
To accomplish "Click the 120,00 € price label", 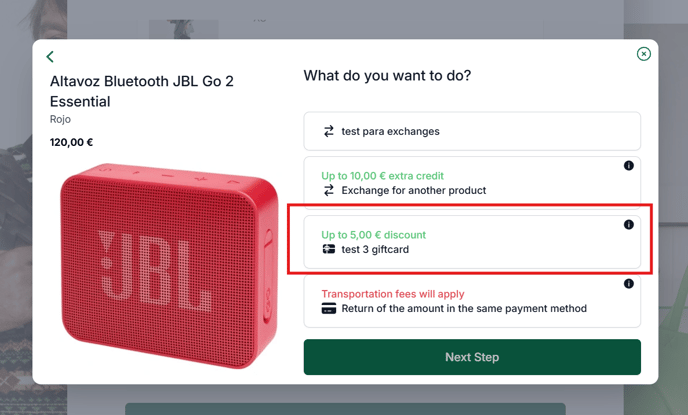I will 71,143.
